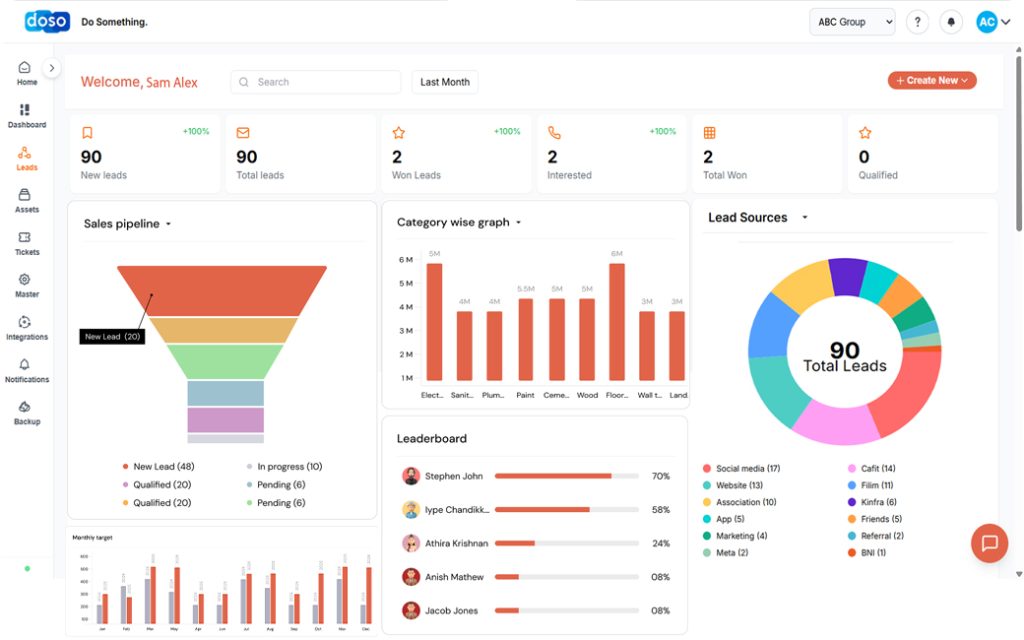Open the ABC Group dropdown

[x=852, y=22]
